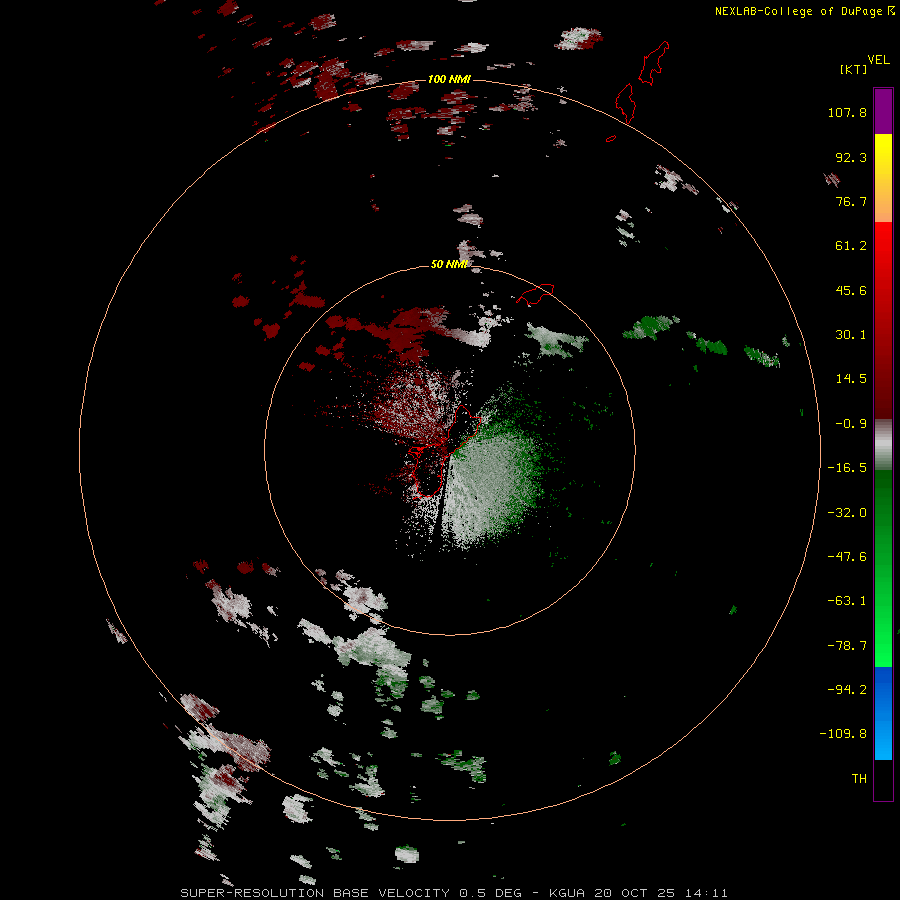Click the blue segment of velocity color bar
This screenshot has width=900, height=900.
click(x=883, y=713)
